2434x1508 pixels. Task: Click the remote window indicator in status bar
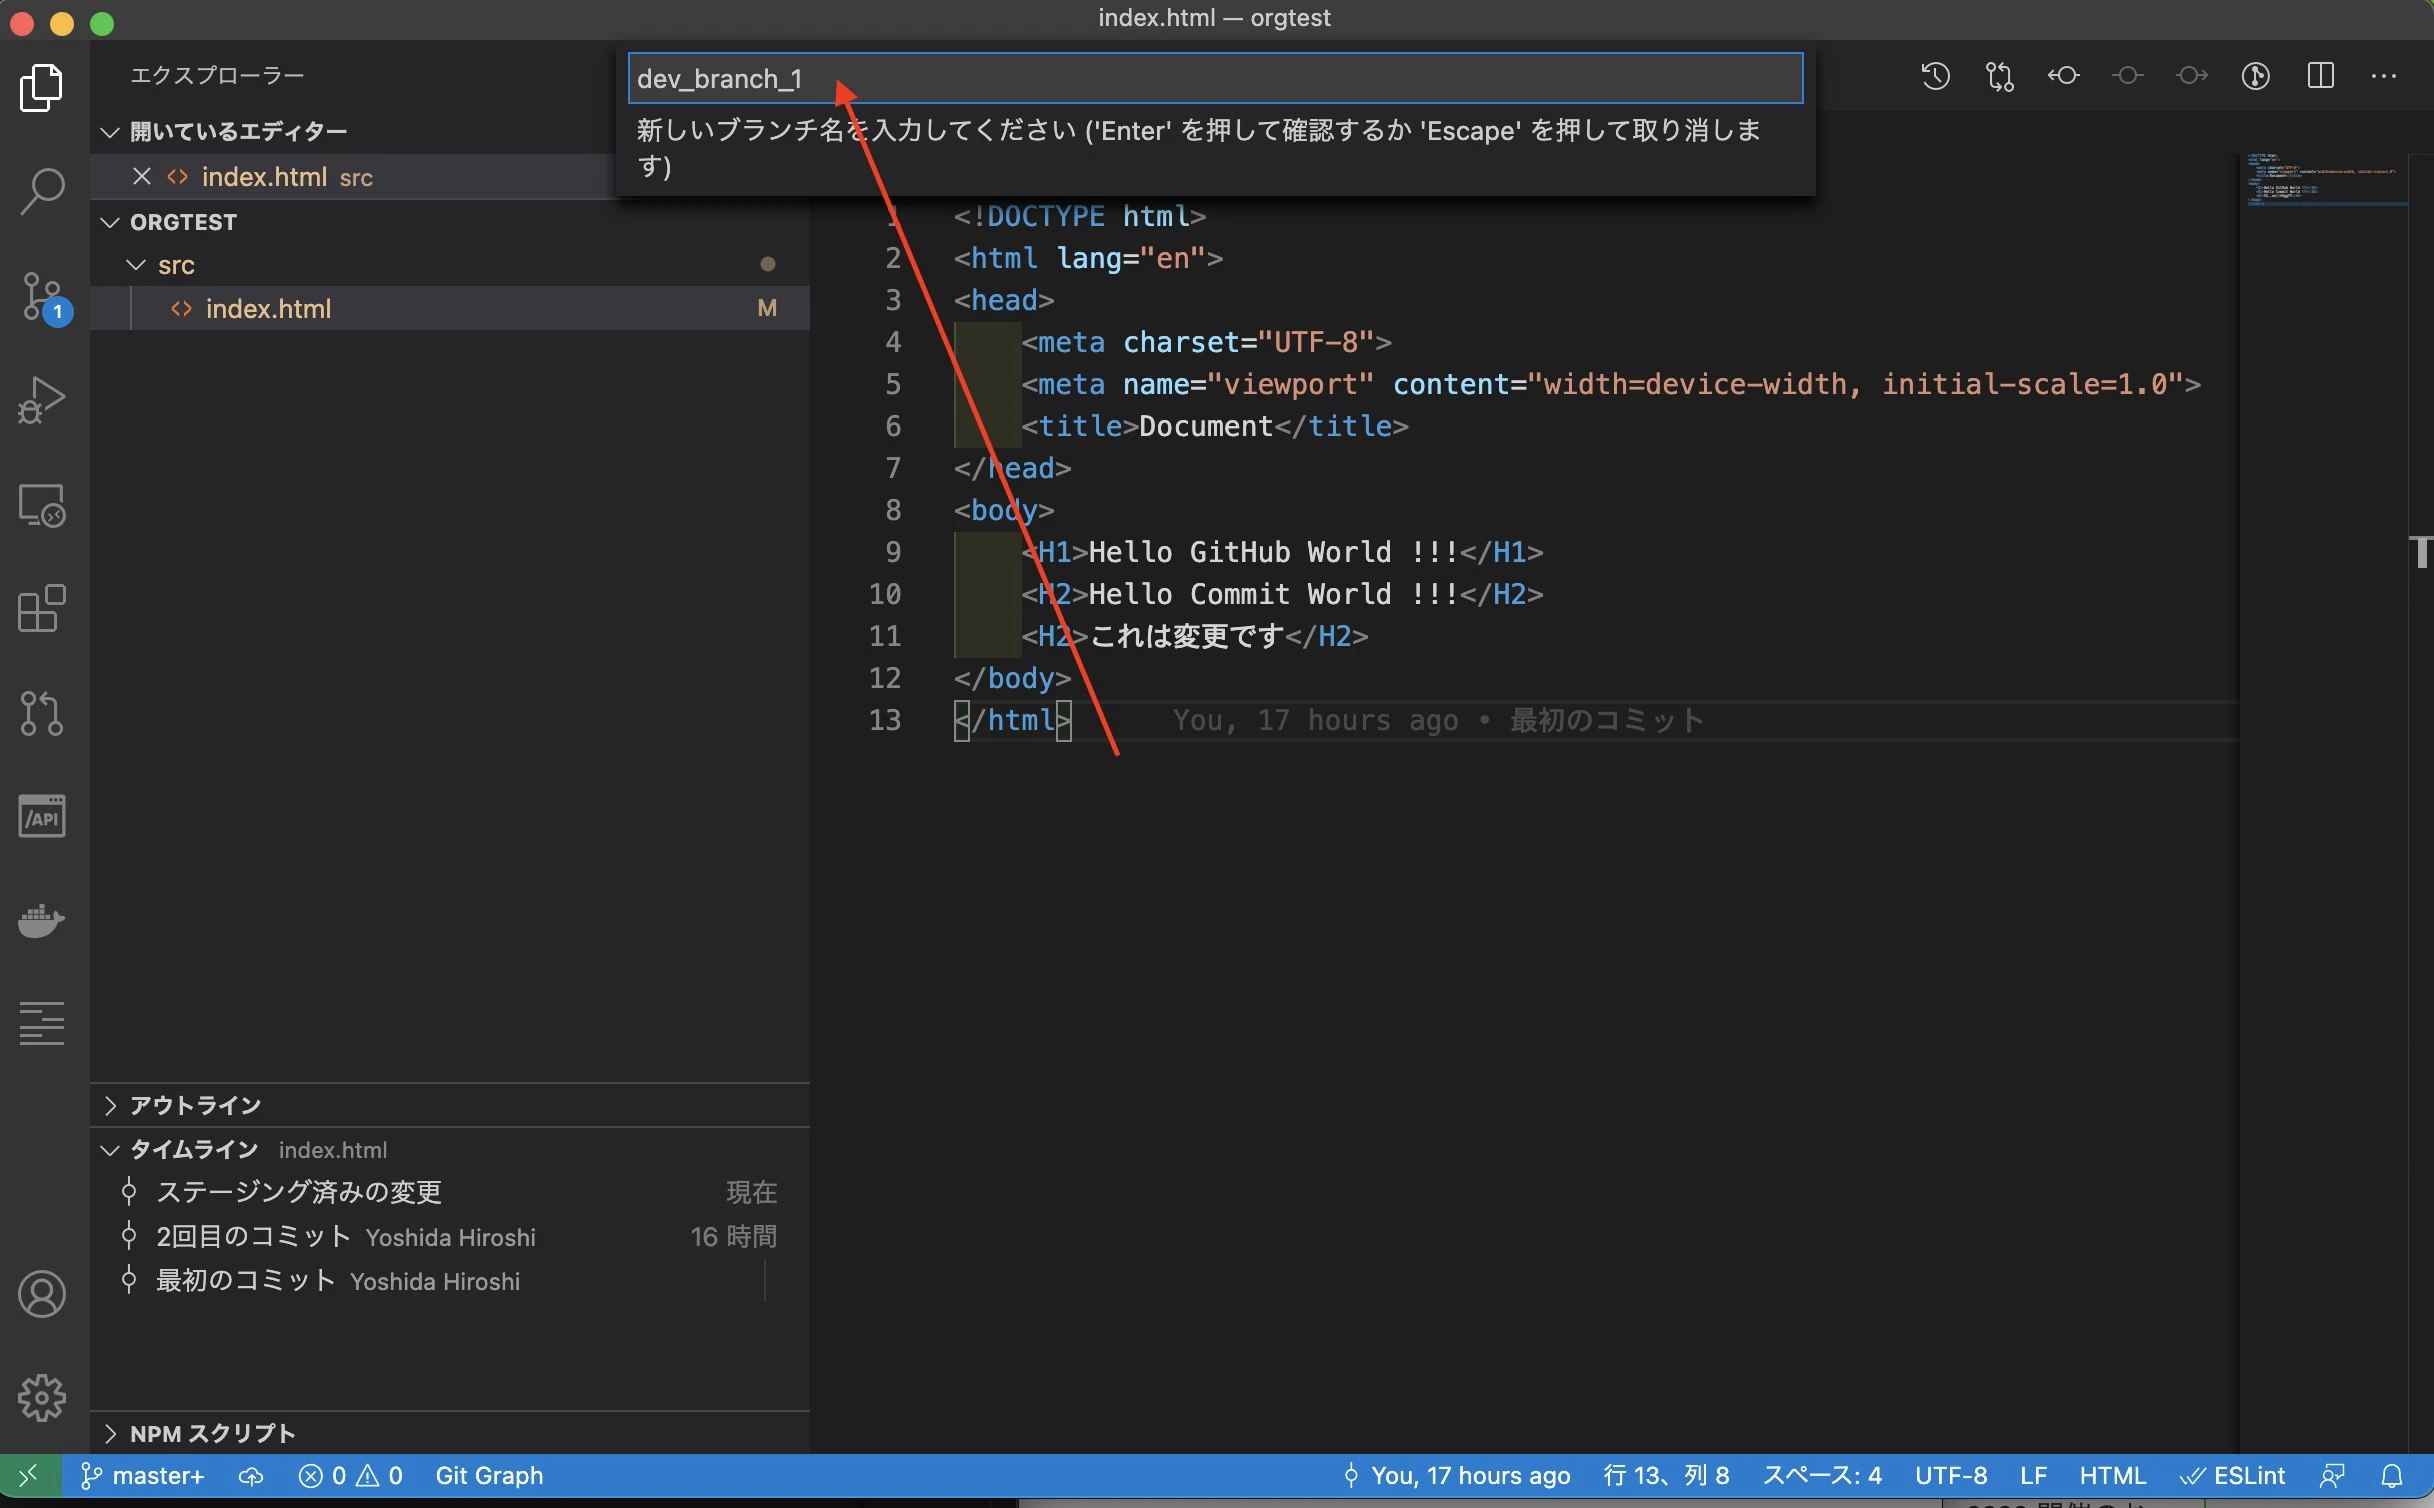[29, 1476]
